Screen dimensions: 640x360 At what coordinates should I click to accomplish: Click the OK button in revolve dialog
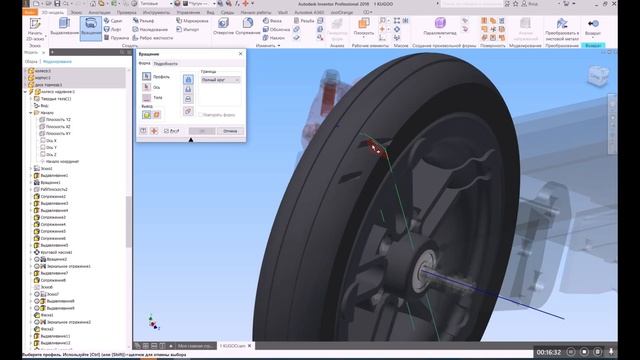[x=202, y=131]
